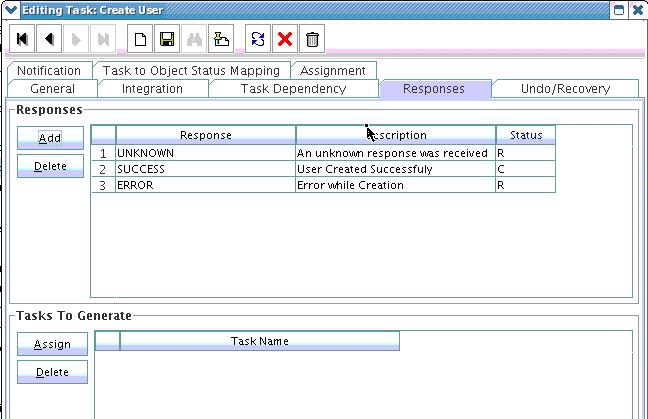This screenshot has width=648, height=419.
Task: Click status cell C in SUCCESS row
Action: tap(525, 169)
